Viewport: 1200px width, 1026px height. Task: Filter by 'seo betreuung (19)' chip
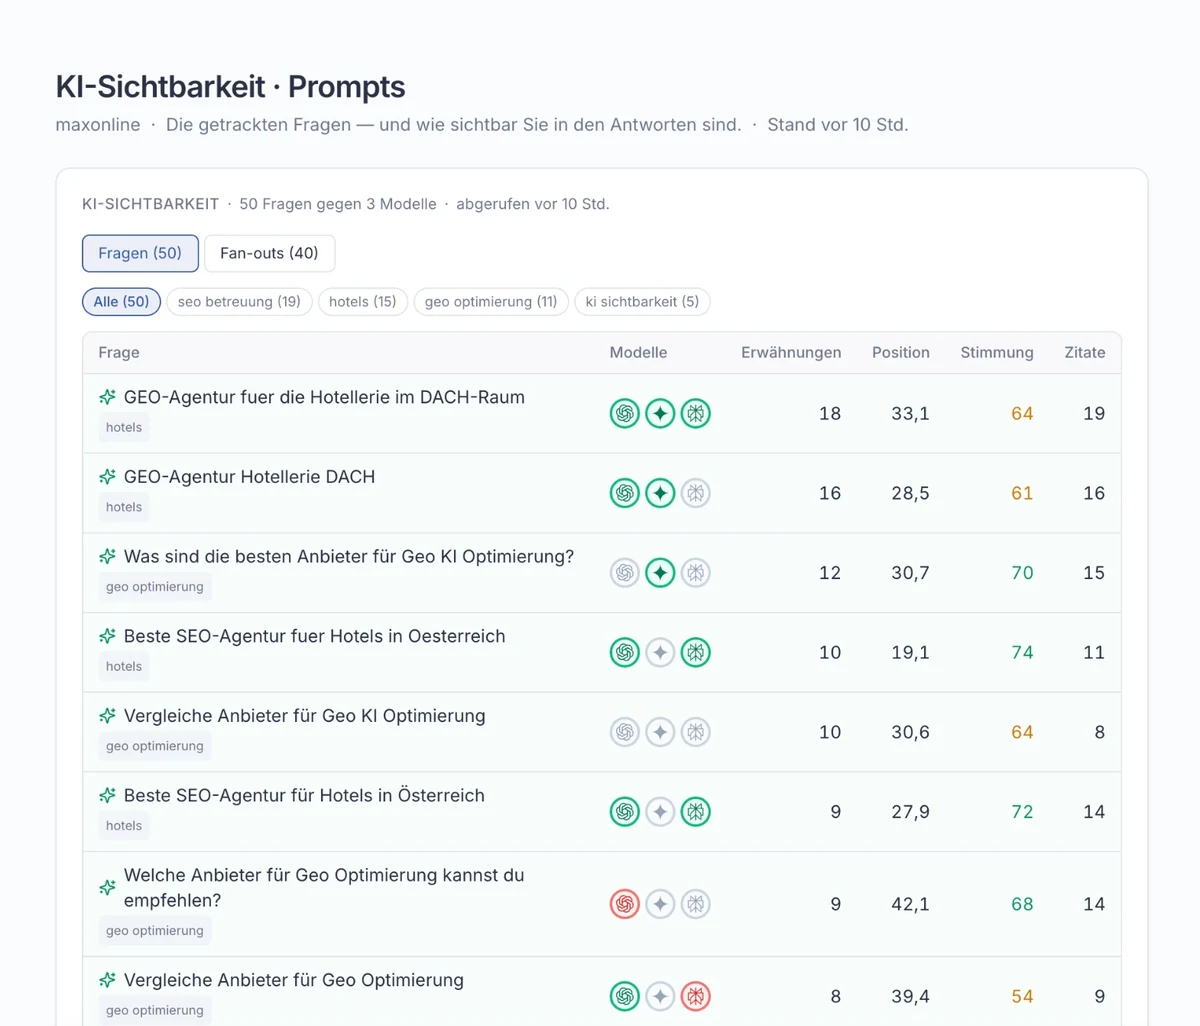239,301
